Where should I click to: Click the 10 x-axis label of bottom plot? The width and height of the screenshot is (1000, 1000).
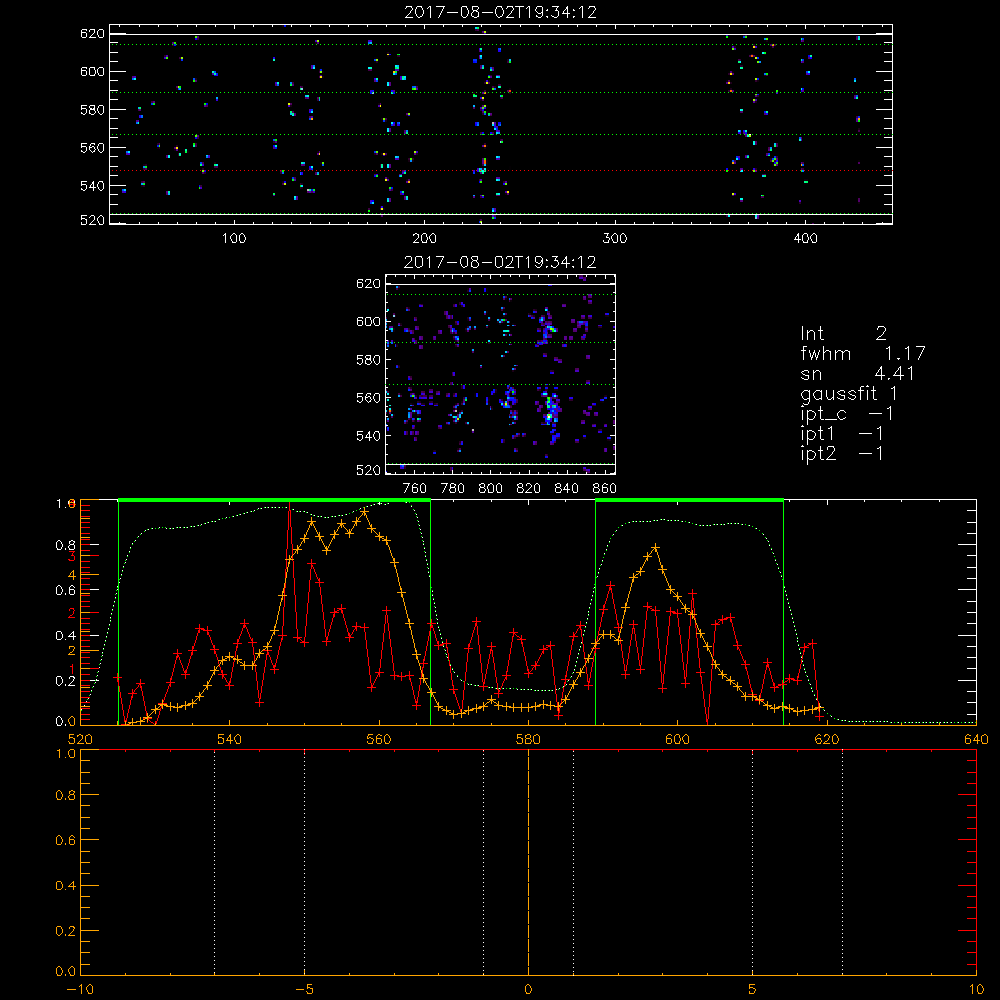tap(976, 989)
